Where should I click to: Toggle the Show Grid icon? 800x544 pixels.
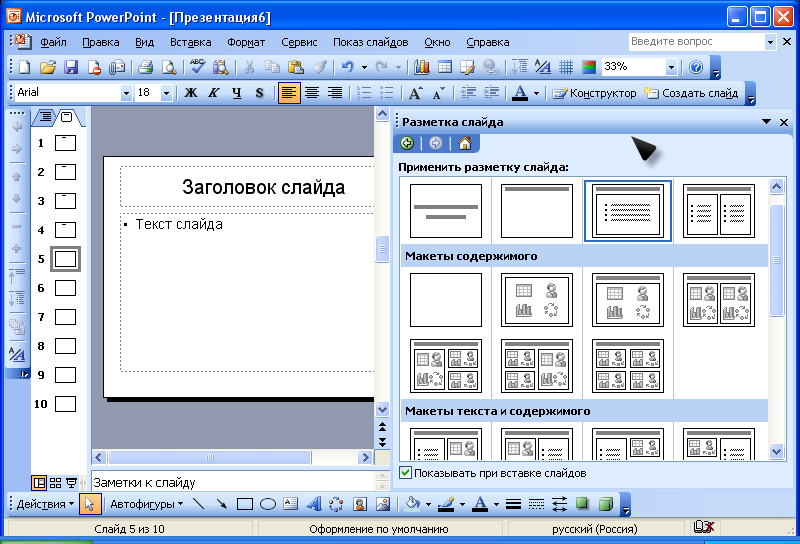(565, 67)
